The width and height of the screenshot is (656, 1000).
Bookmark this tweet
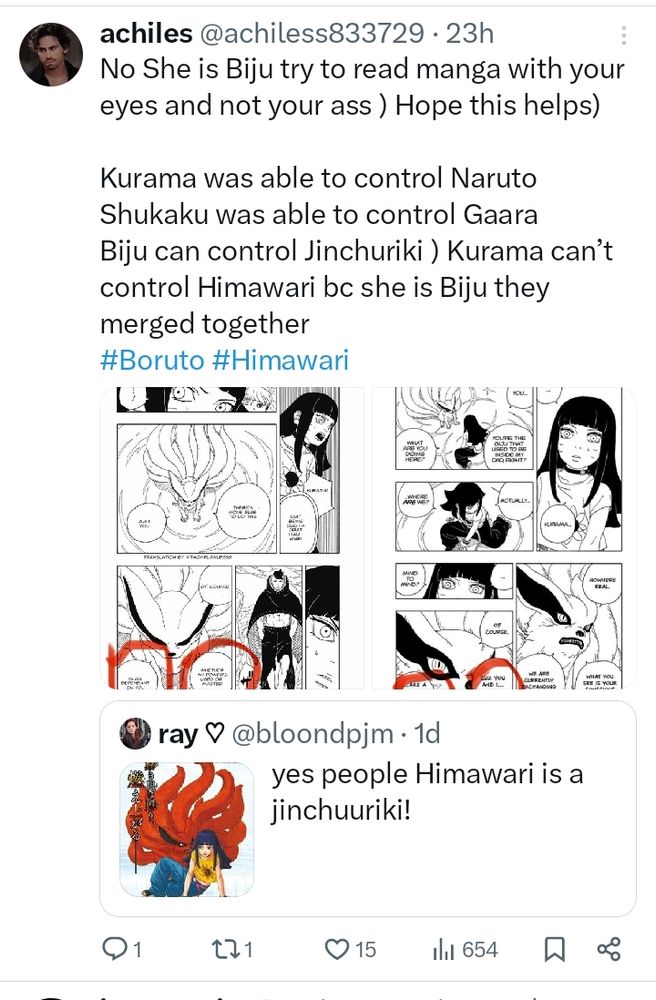click(554, 950)
